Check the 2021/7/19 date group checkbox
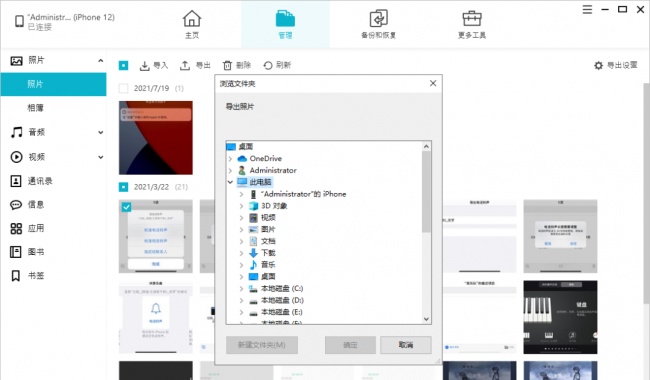 click(x=123, y=88)
